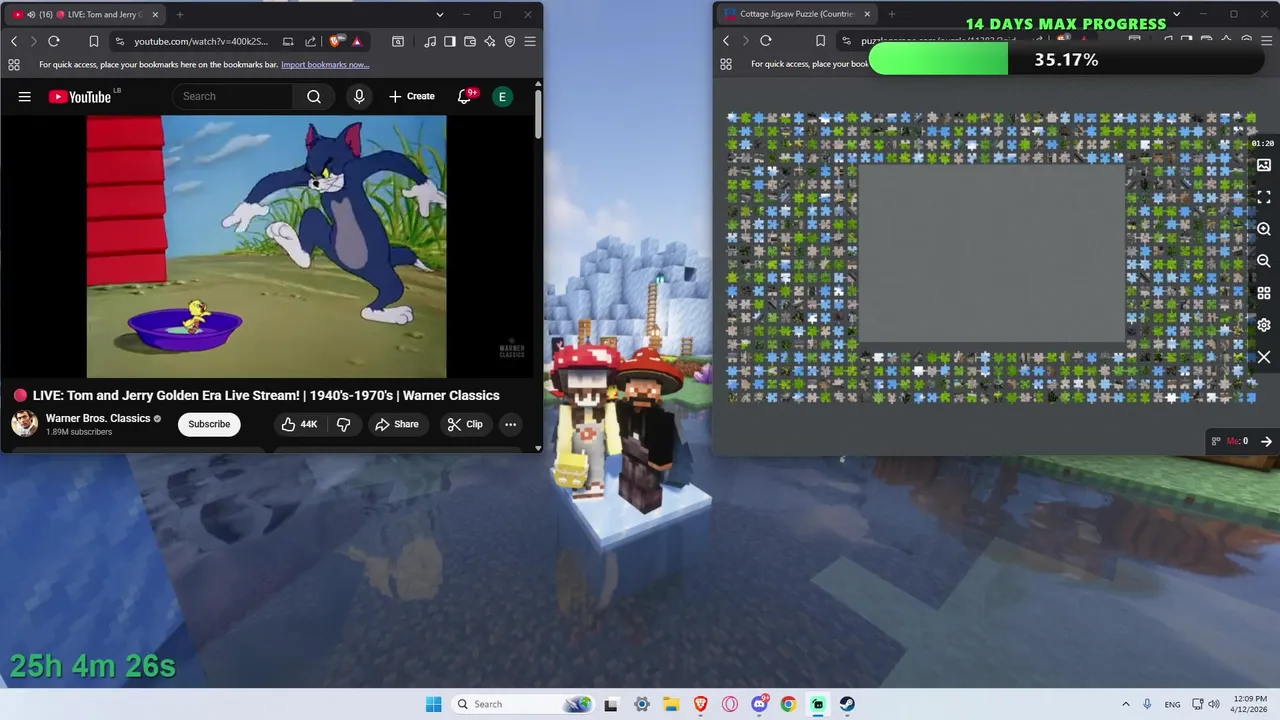Show the puzzle preview image
The width and height of the screenshot is (1280, 720).
click(1264, 165)
